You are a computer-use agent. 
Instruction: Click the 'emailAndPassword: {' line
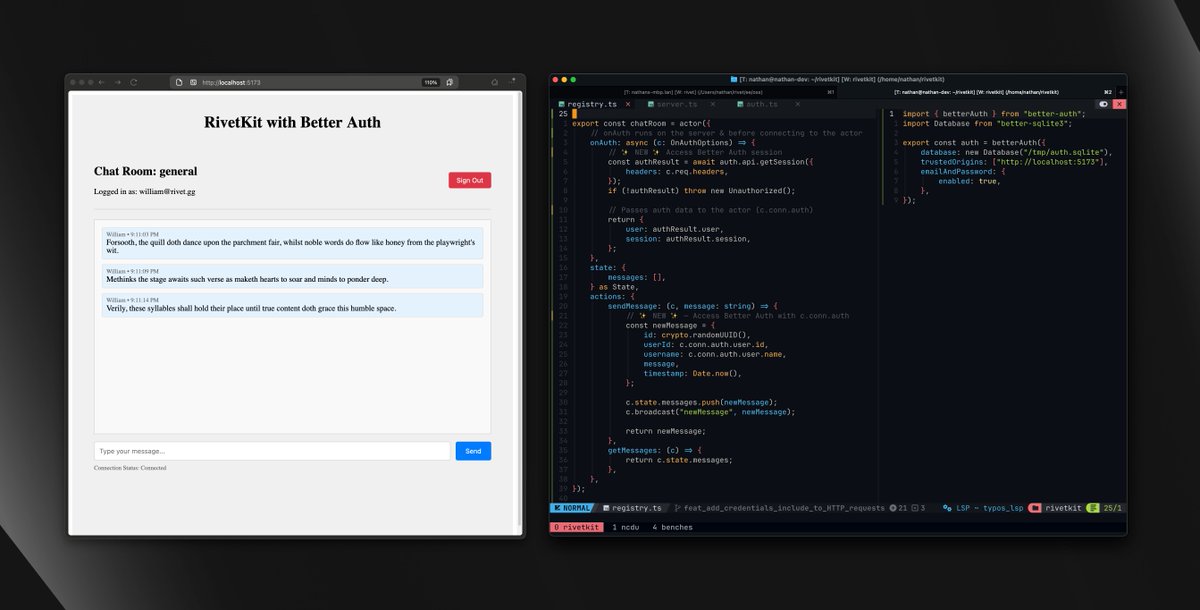pyautogui.click(x=963, y=171)
